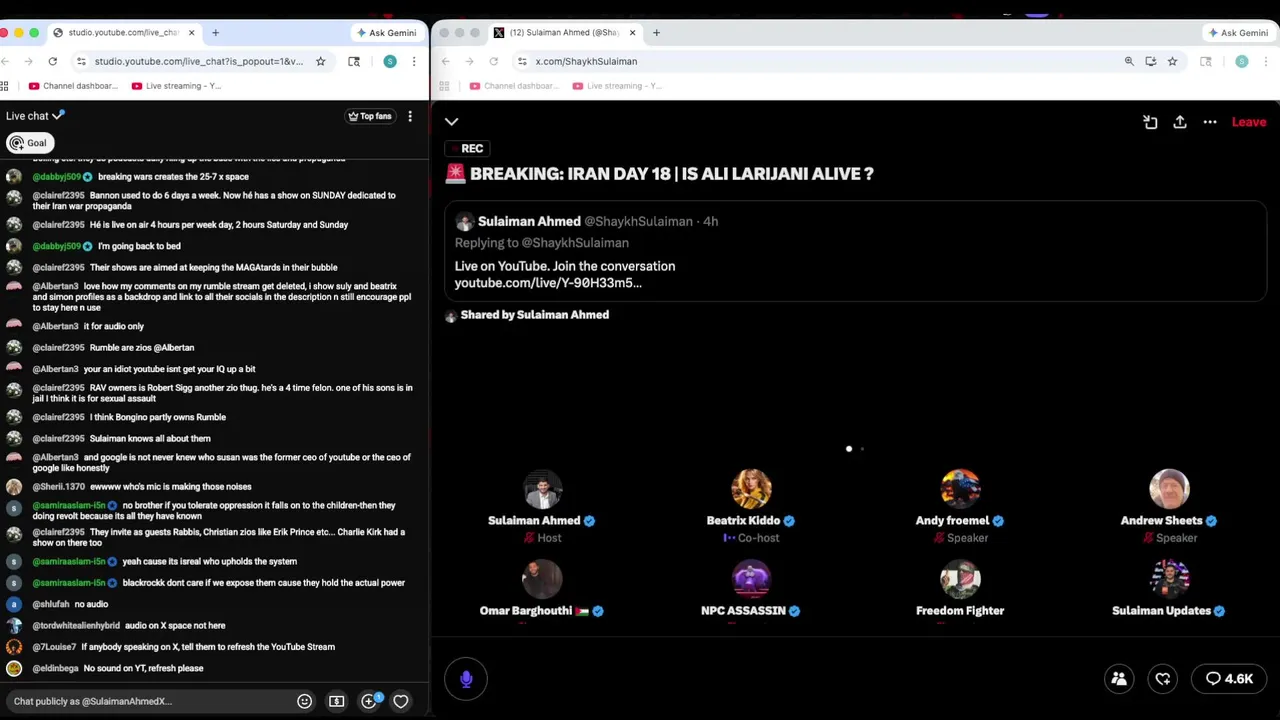
Task: Open Chrome menu in the X window
Action: click(1266, 61)
